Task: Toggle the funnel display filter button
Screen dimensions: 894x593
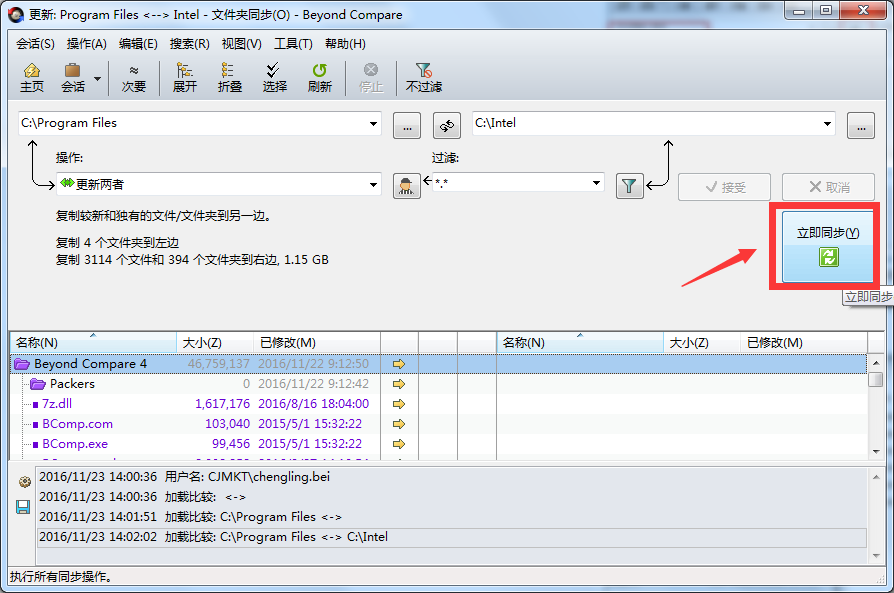Action: pos(630,185)
